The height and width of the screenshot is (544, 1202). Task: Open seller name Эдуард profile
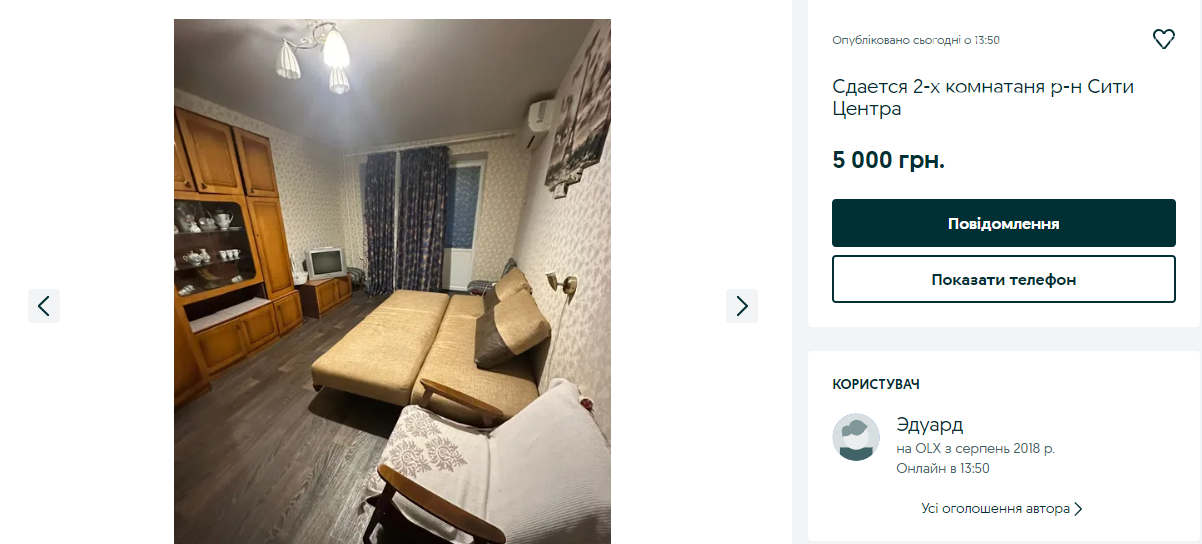(930, 425)
